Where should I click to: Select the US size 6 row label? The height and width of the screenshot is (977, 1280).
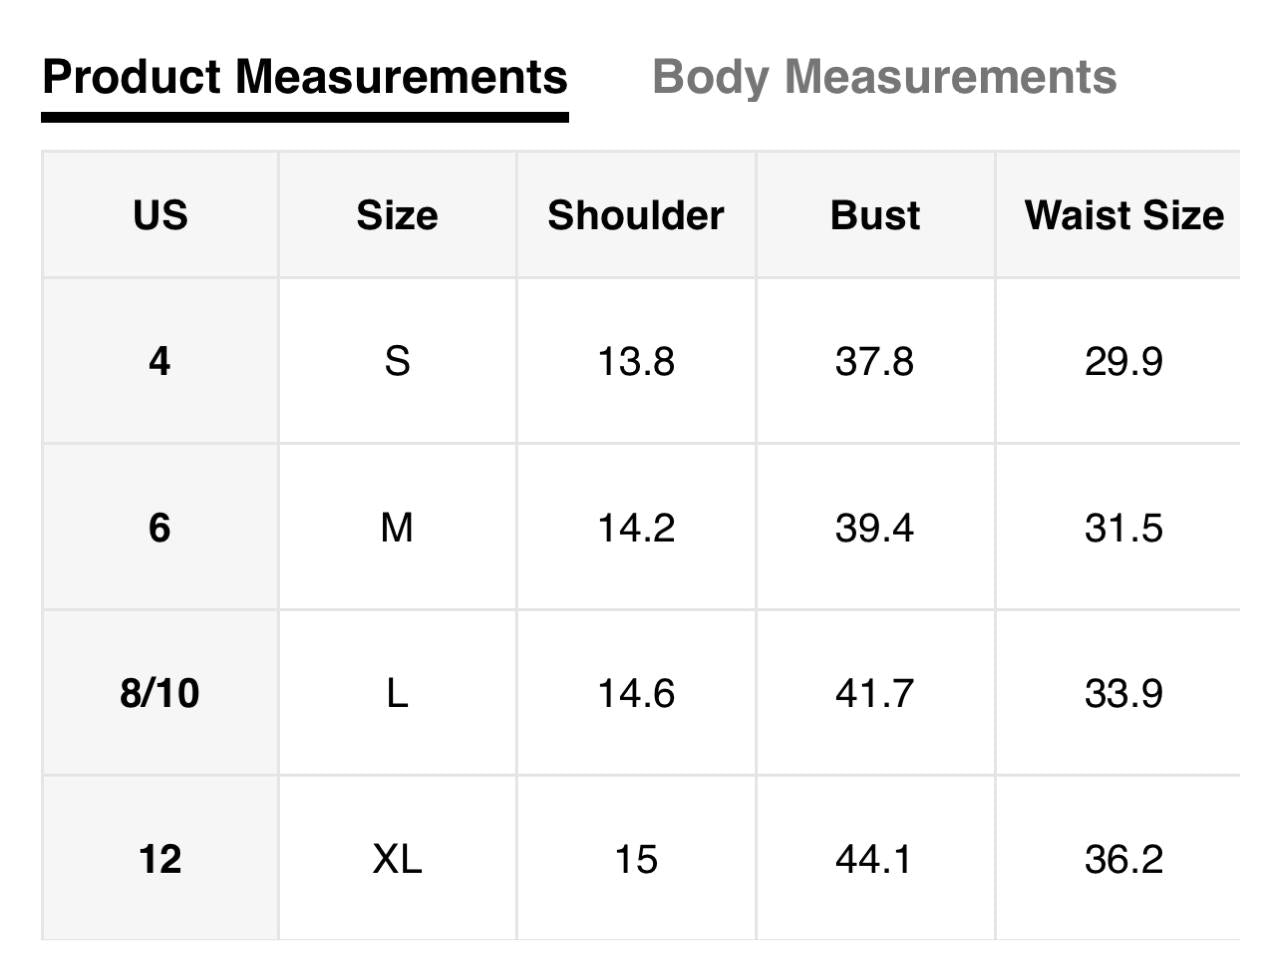tap(160, 527)
